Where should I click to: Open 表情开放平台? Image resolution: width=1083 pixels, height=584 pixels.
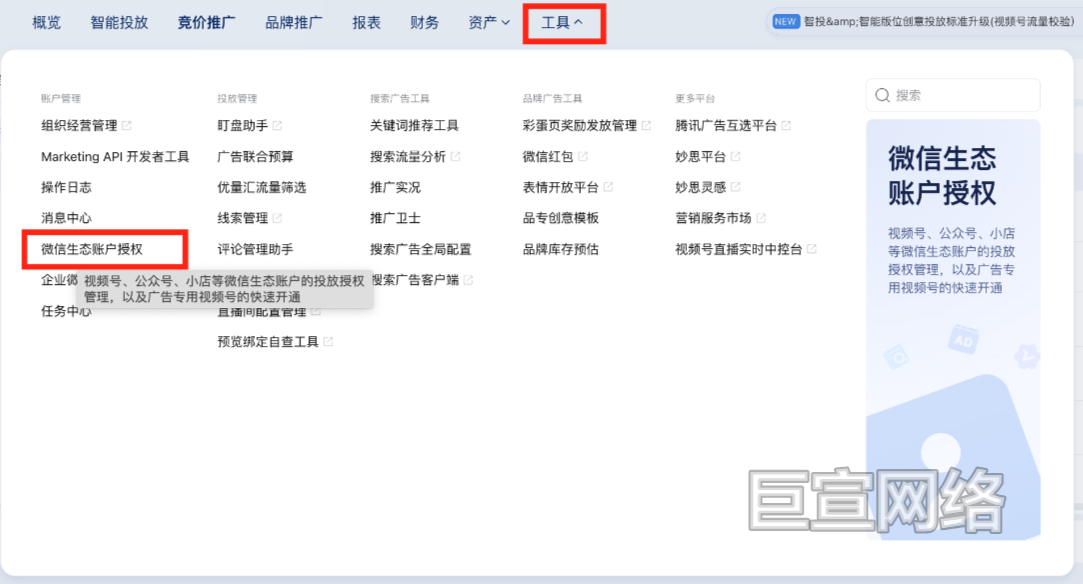[560, 187]
